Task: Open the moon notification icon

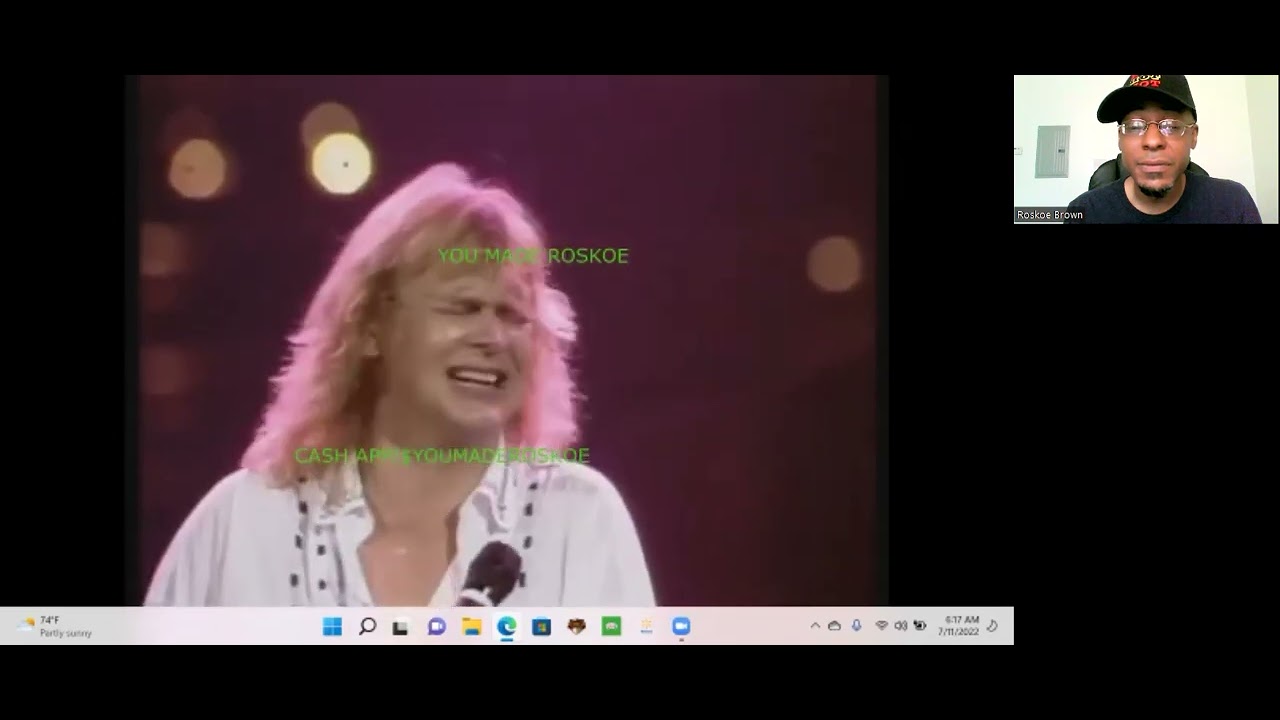Action: coord(992,626)
